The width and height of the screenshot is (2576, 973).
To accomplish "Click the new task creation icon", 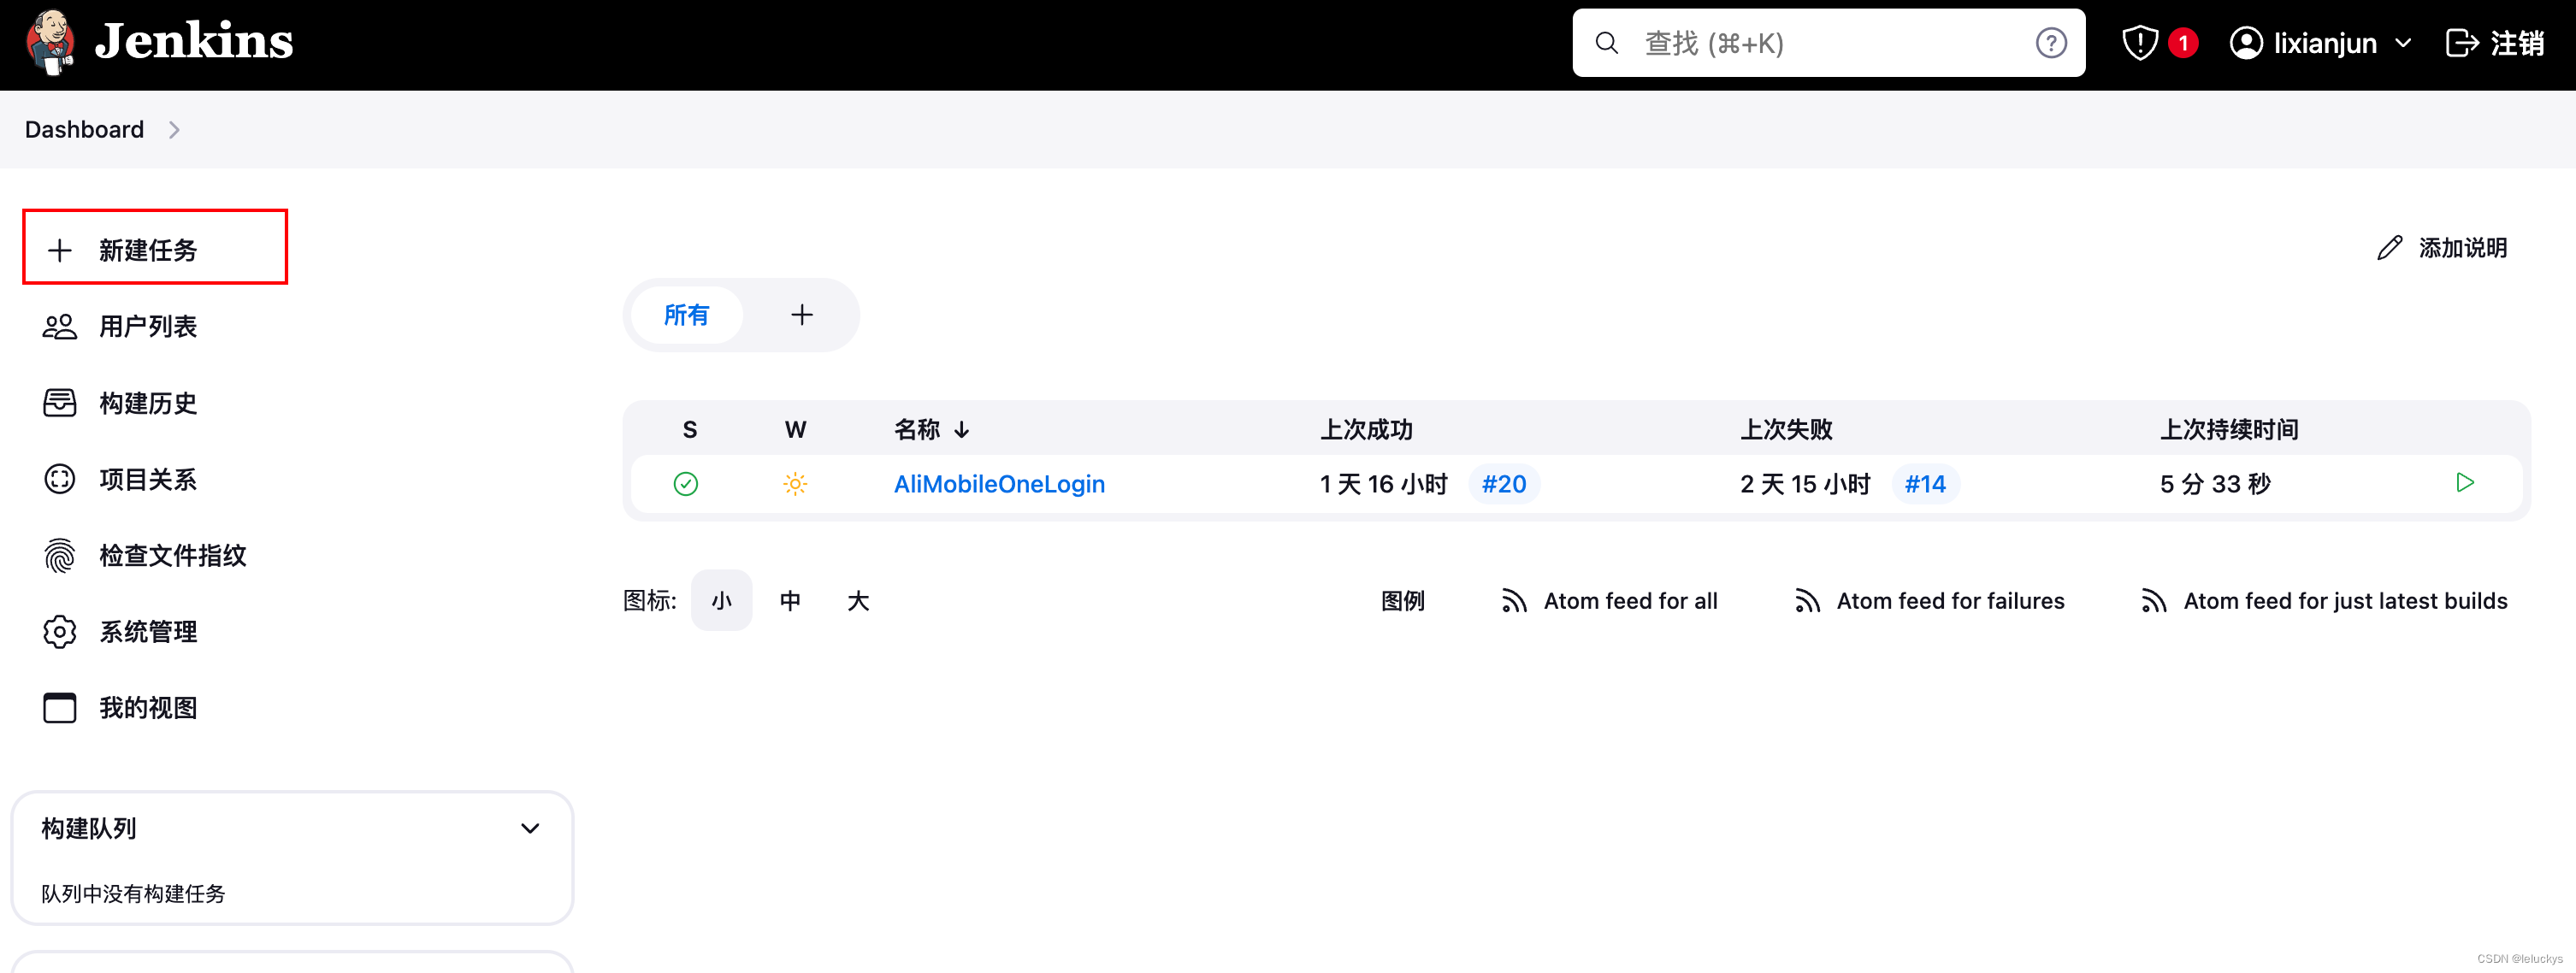I will pos(57,250).
